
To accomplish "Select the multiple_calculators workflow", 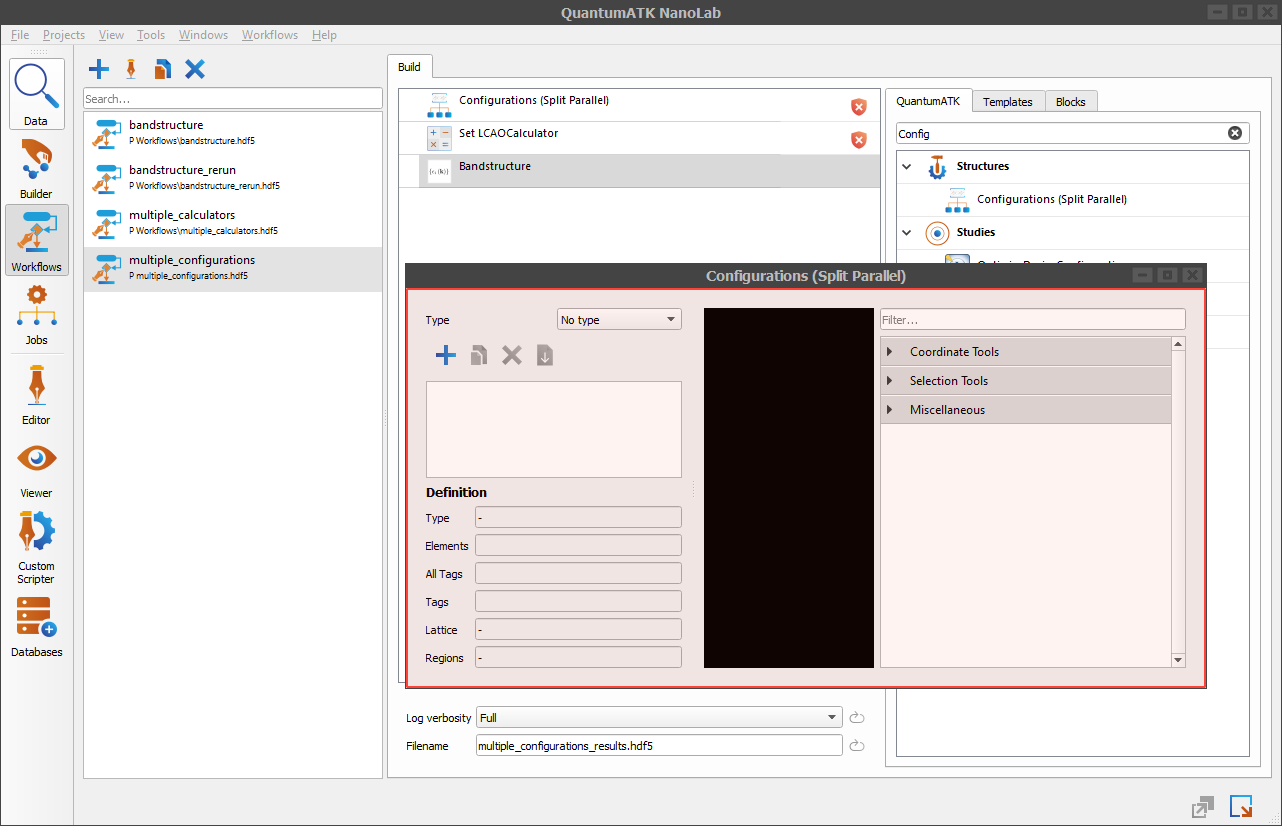I will 233,224.
